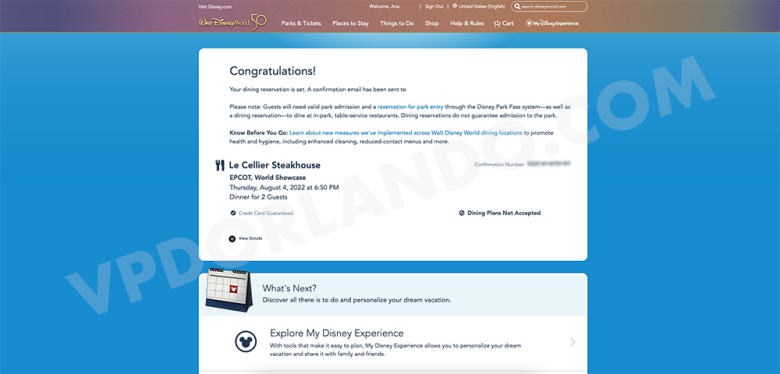Click the Walt Disney World 50 logo
780x374 pixels.
click(233, 22)
